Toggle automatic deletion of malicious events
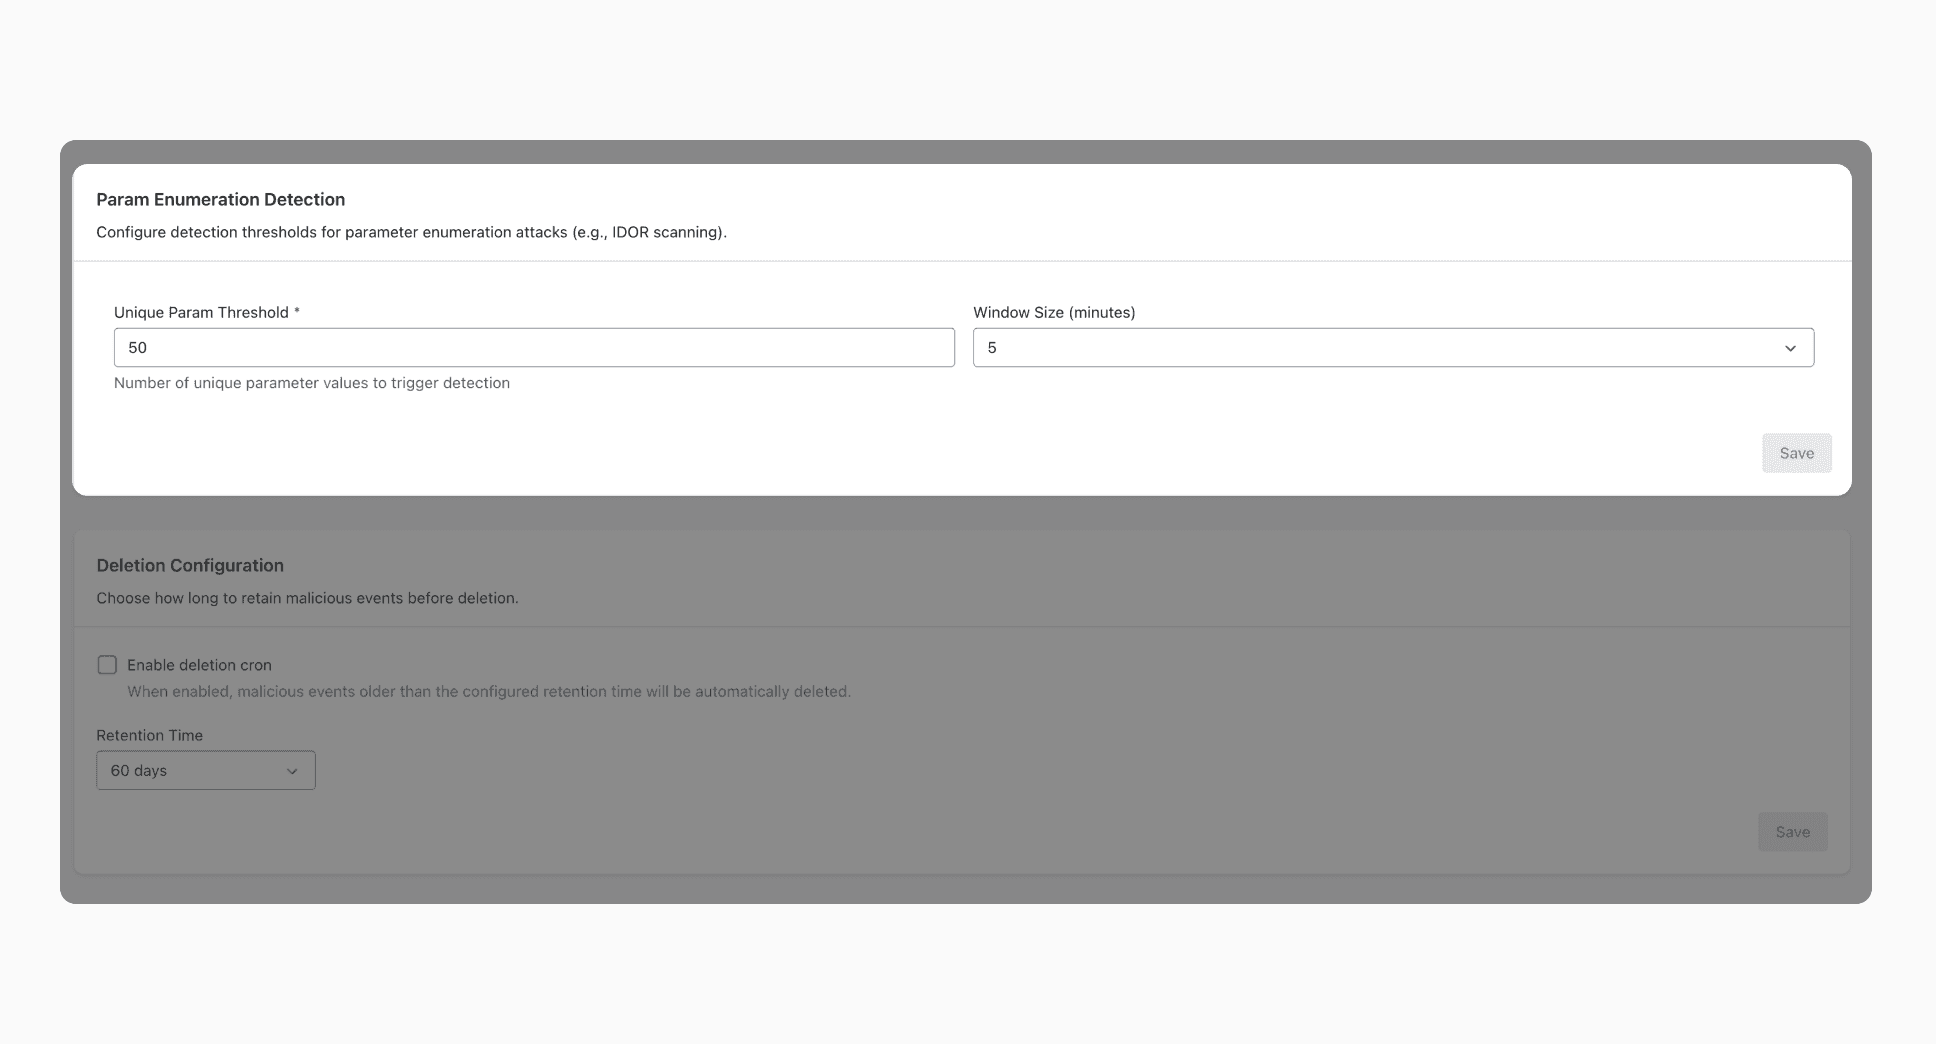 point(107,664)
